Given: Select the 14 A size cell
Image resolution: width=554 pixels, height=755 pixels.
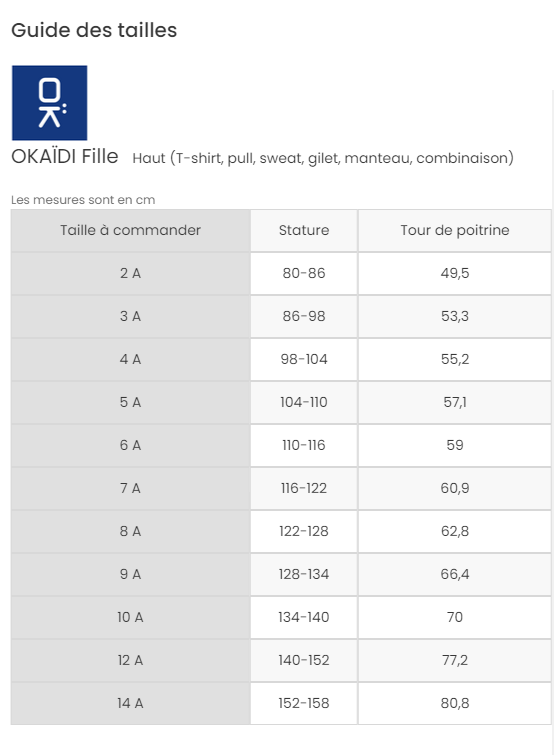Looking at the screenshot, I should (x=130, y=703).
